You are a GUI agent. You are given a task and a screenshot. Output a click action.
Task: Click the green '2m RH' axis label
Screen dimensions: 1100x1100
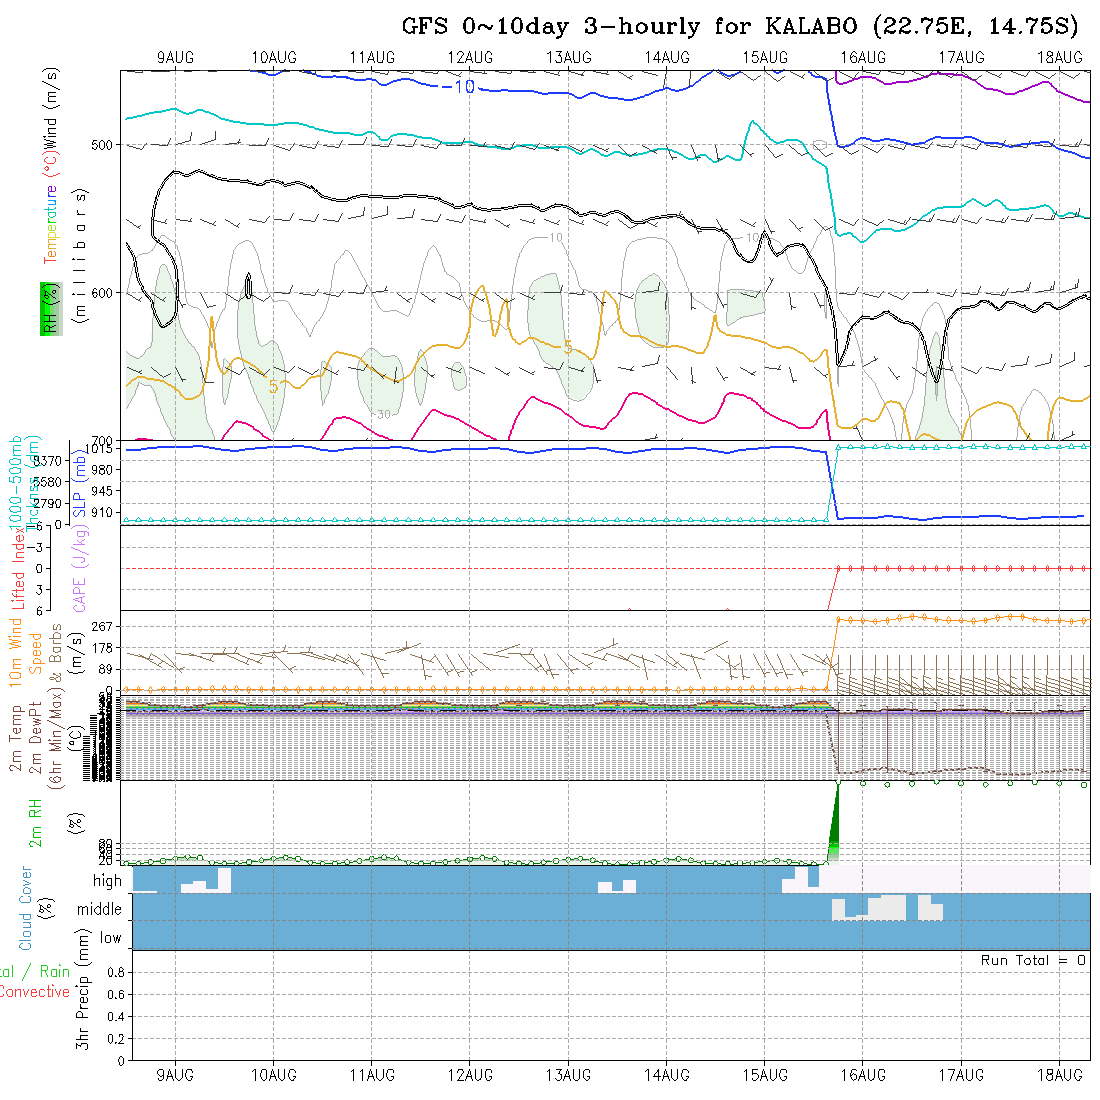(35, 823)
